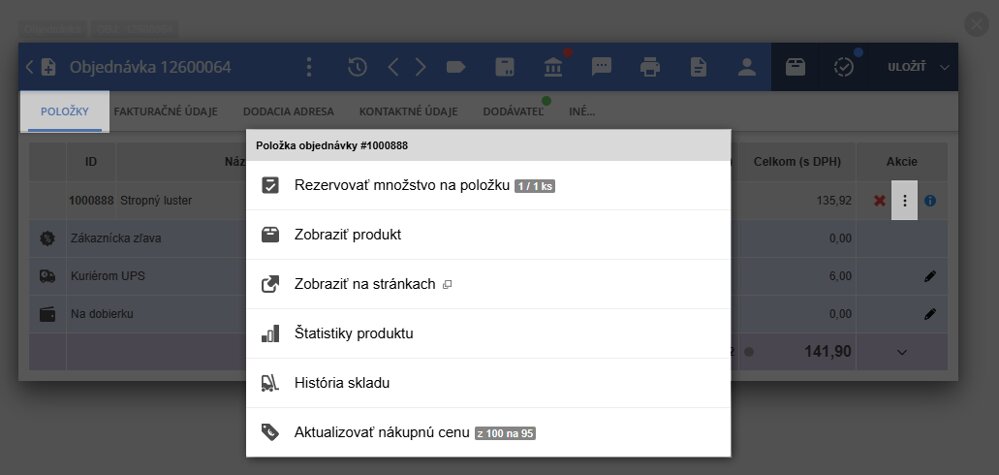Click the order status check-circle icon
This screenshot has height=475, width=999.
844,67
